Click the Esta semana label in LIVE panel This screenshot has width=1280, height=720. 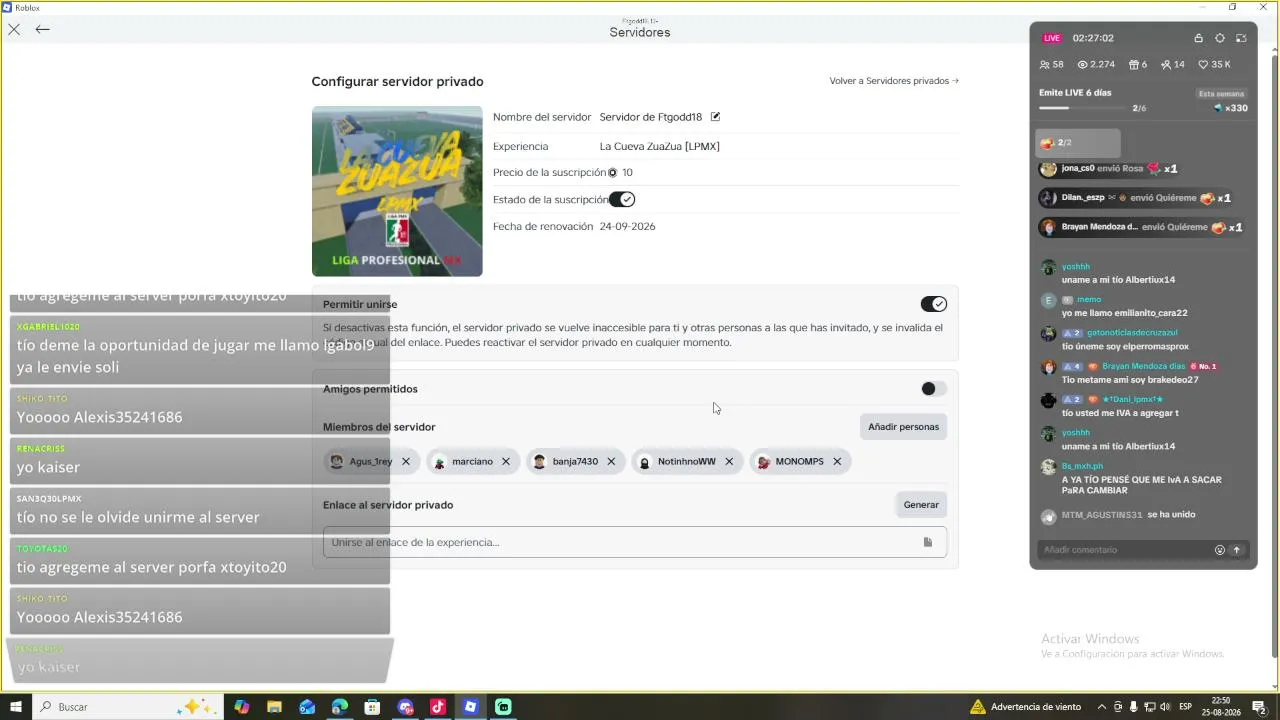tap(1221, 94)
